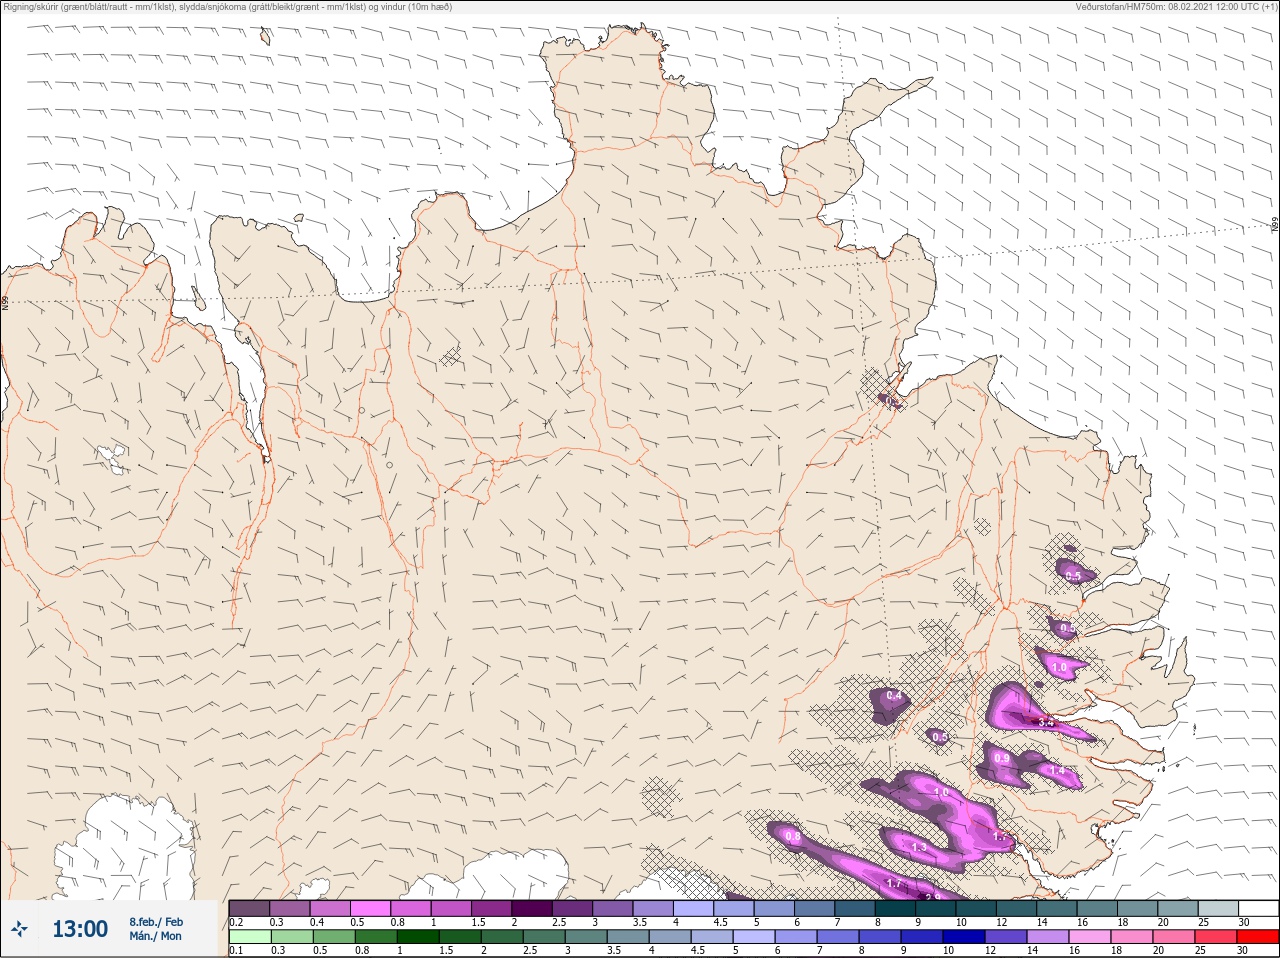This screenshot has width=1280, height=958.
Task: Click the dark blue 10 swatch in bottom legend
Action: pyautogui.click(x=965, y=937)
